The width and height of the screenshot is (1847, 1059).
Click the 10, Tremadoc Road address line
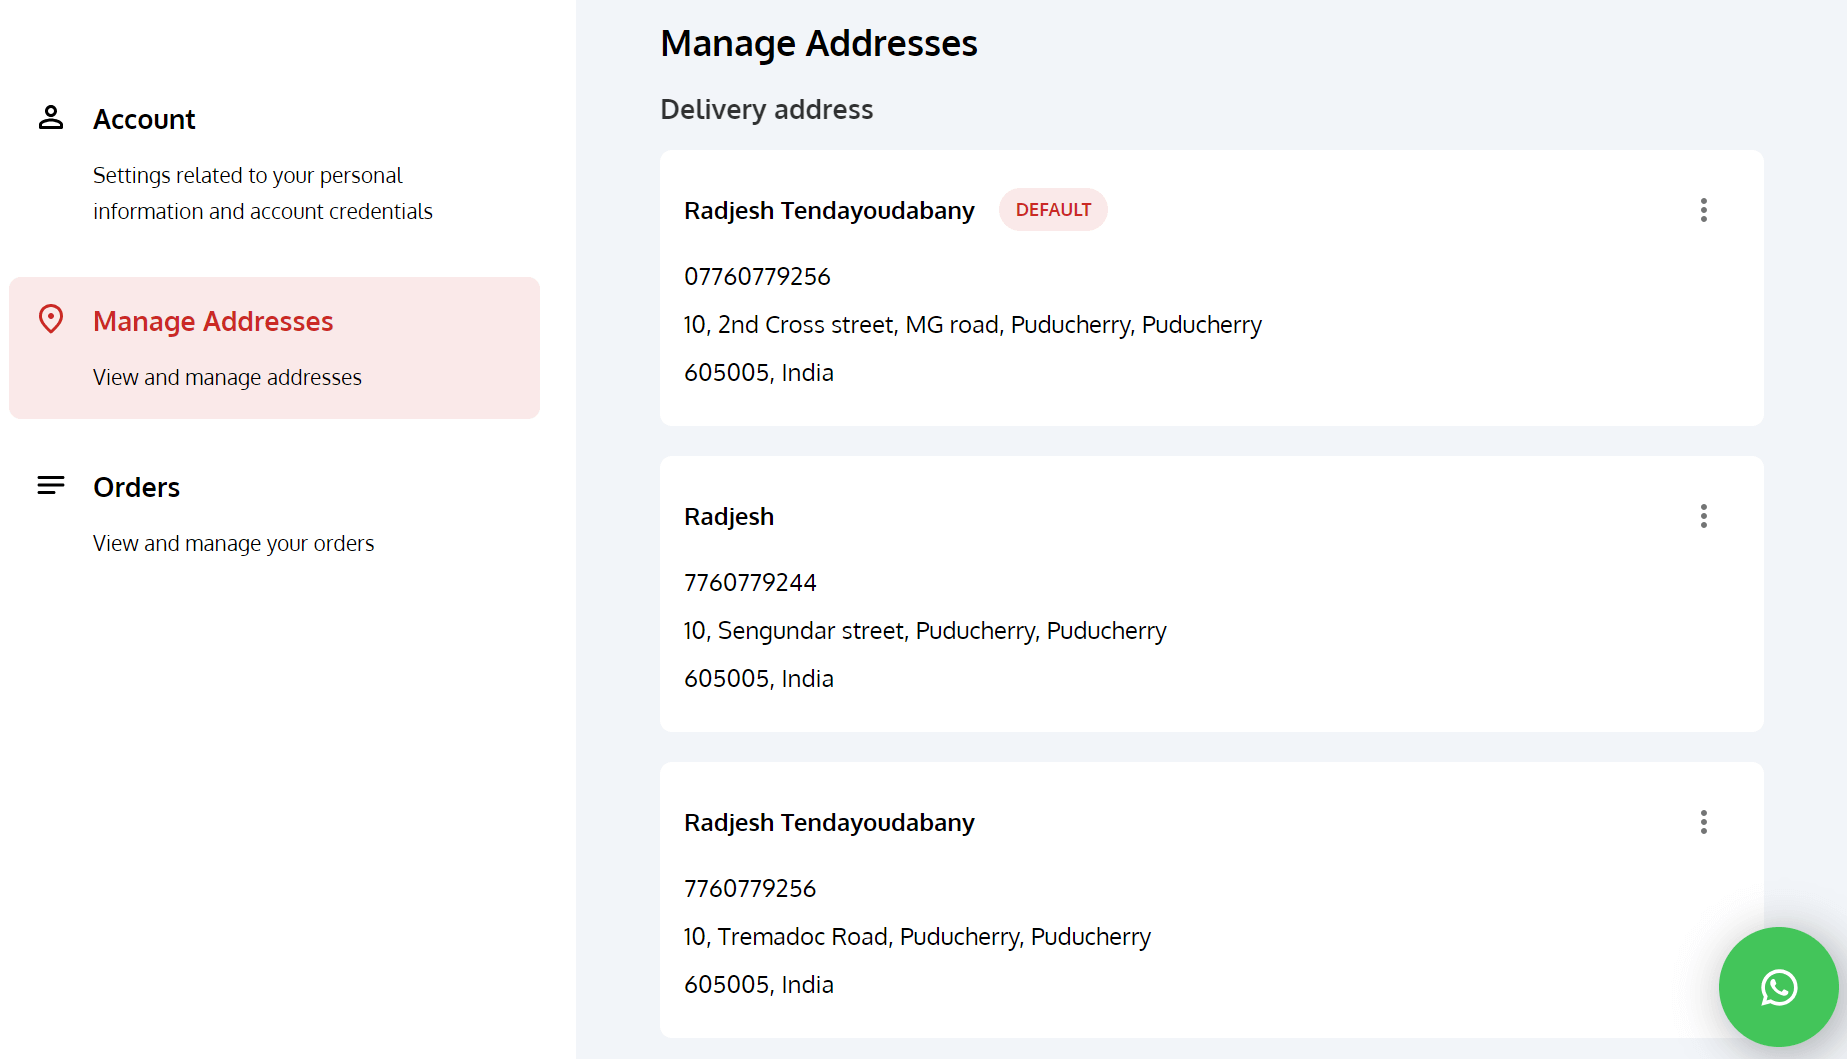click(x=917, y=937)
